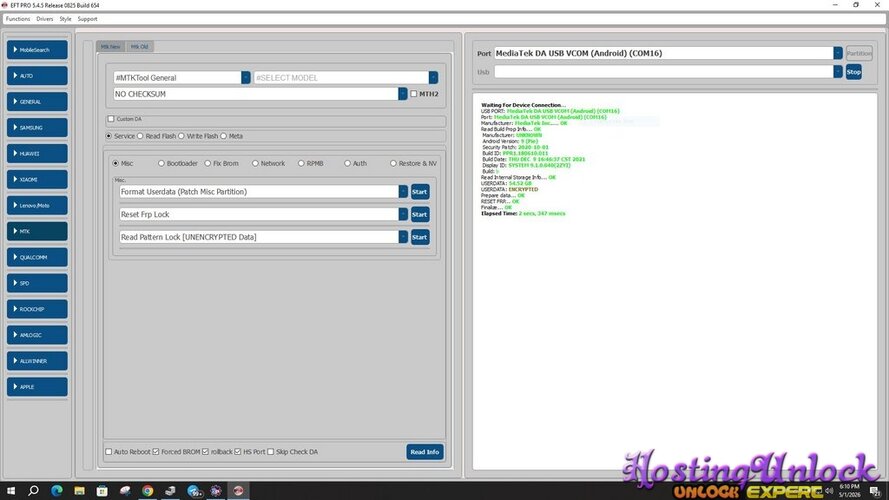Toggle the Auto Reboot checkbox
Screen dimensions: 889x500
coord(109,452)
